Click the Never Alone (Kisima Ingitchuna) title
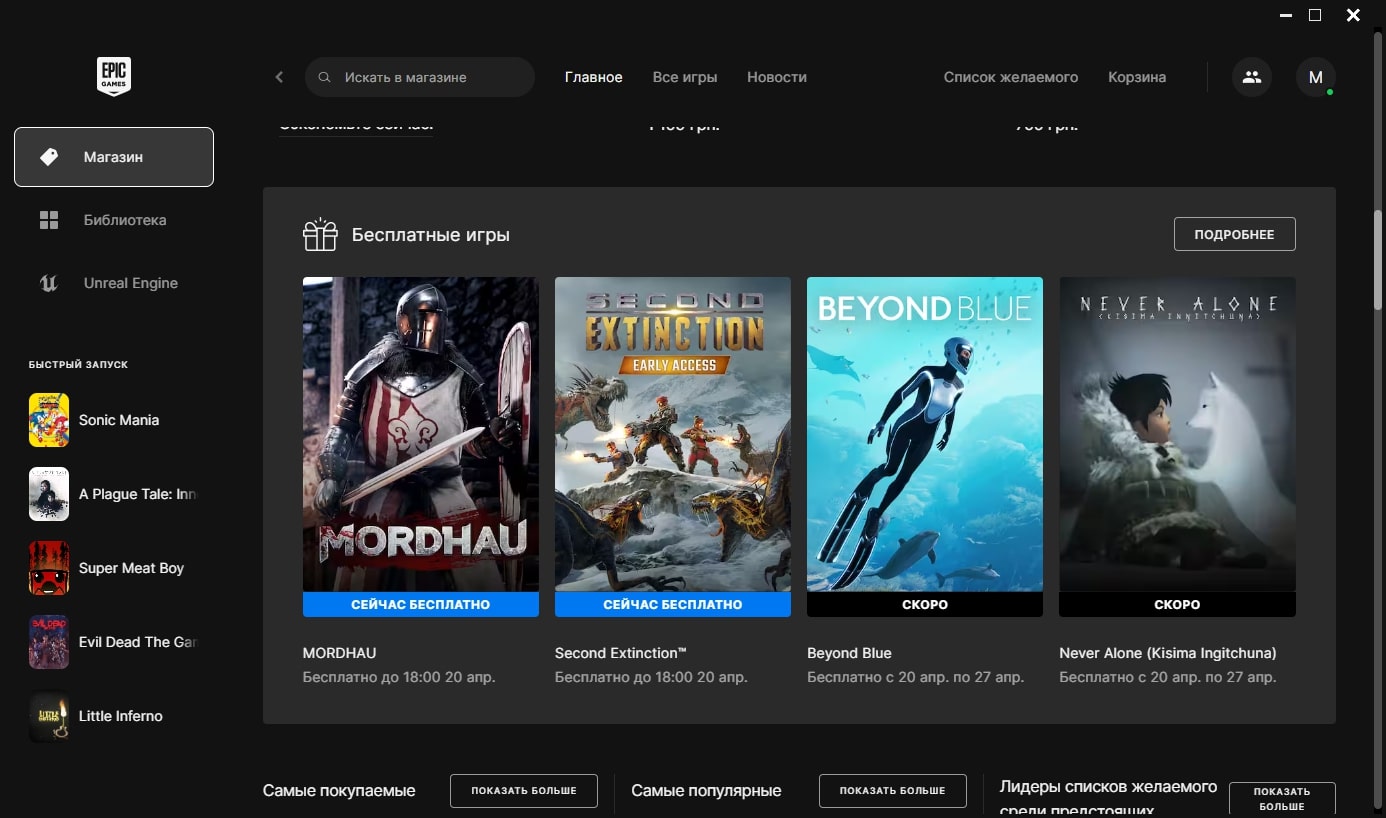The image size is (1386, 818). click(1168, 653)
